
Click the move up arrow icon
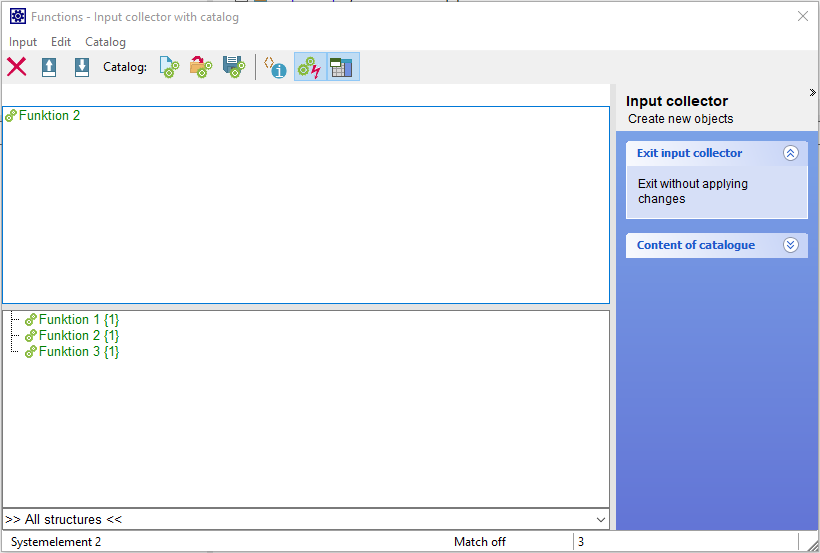[x=49, y=67]
